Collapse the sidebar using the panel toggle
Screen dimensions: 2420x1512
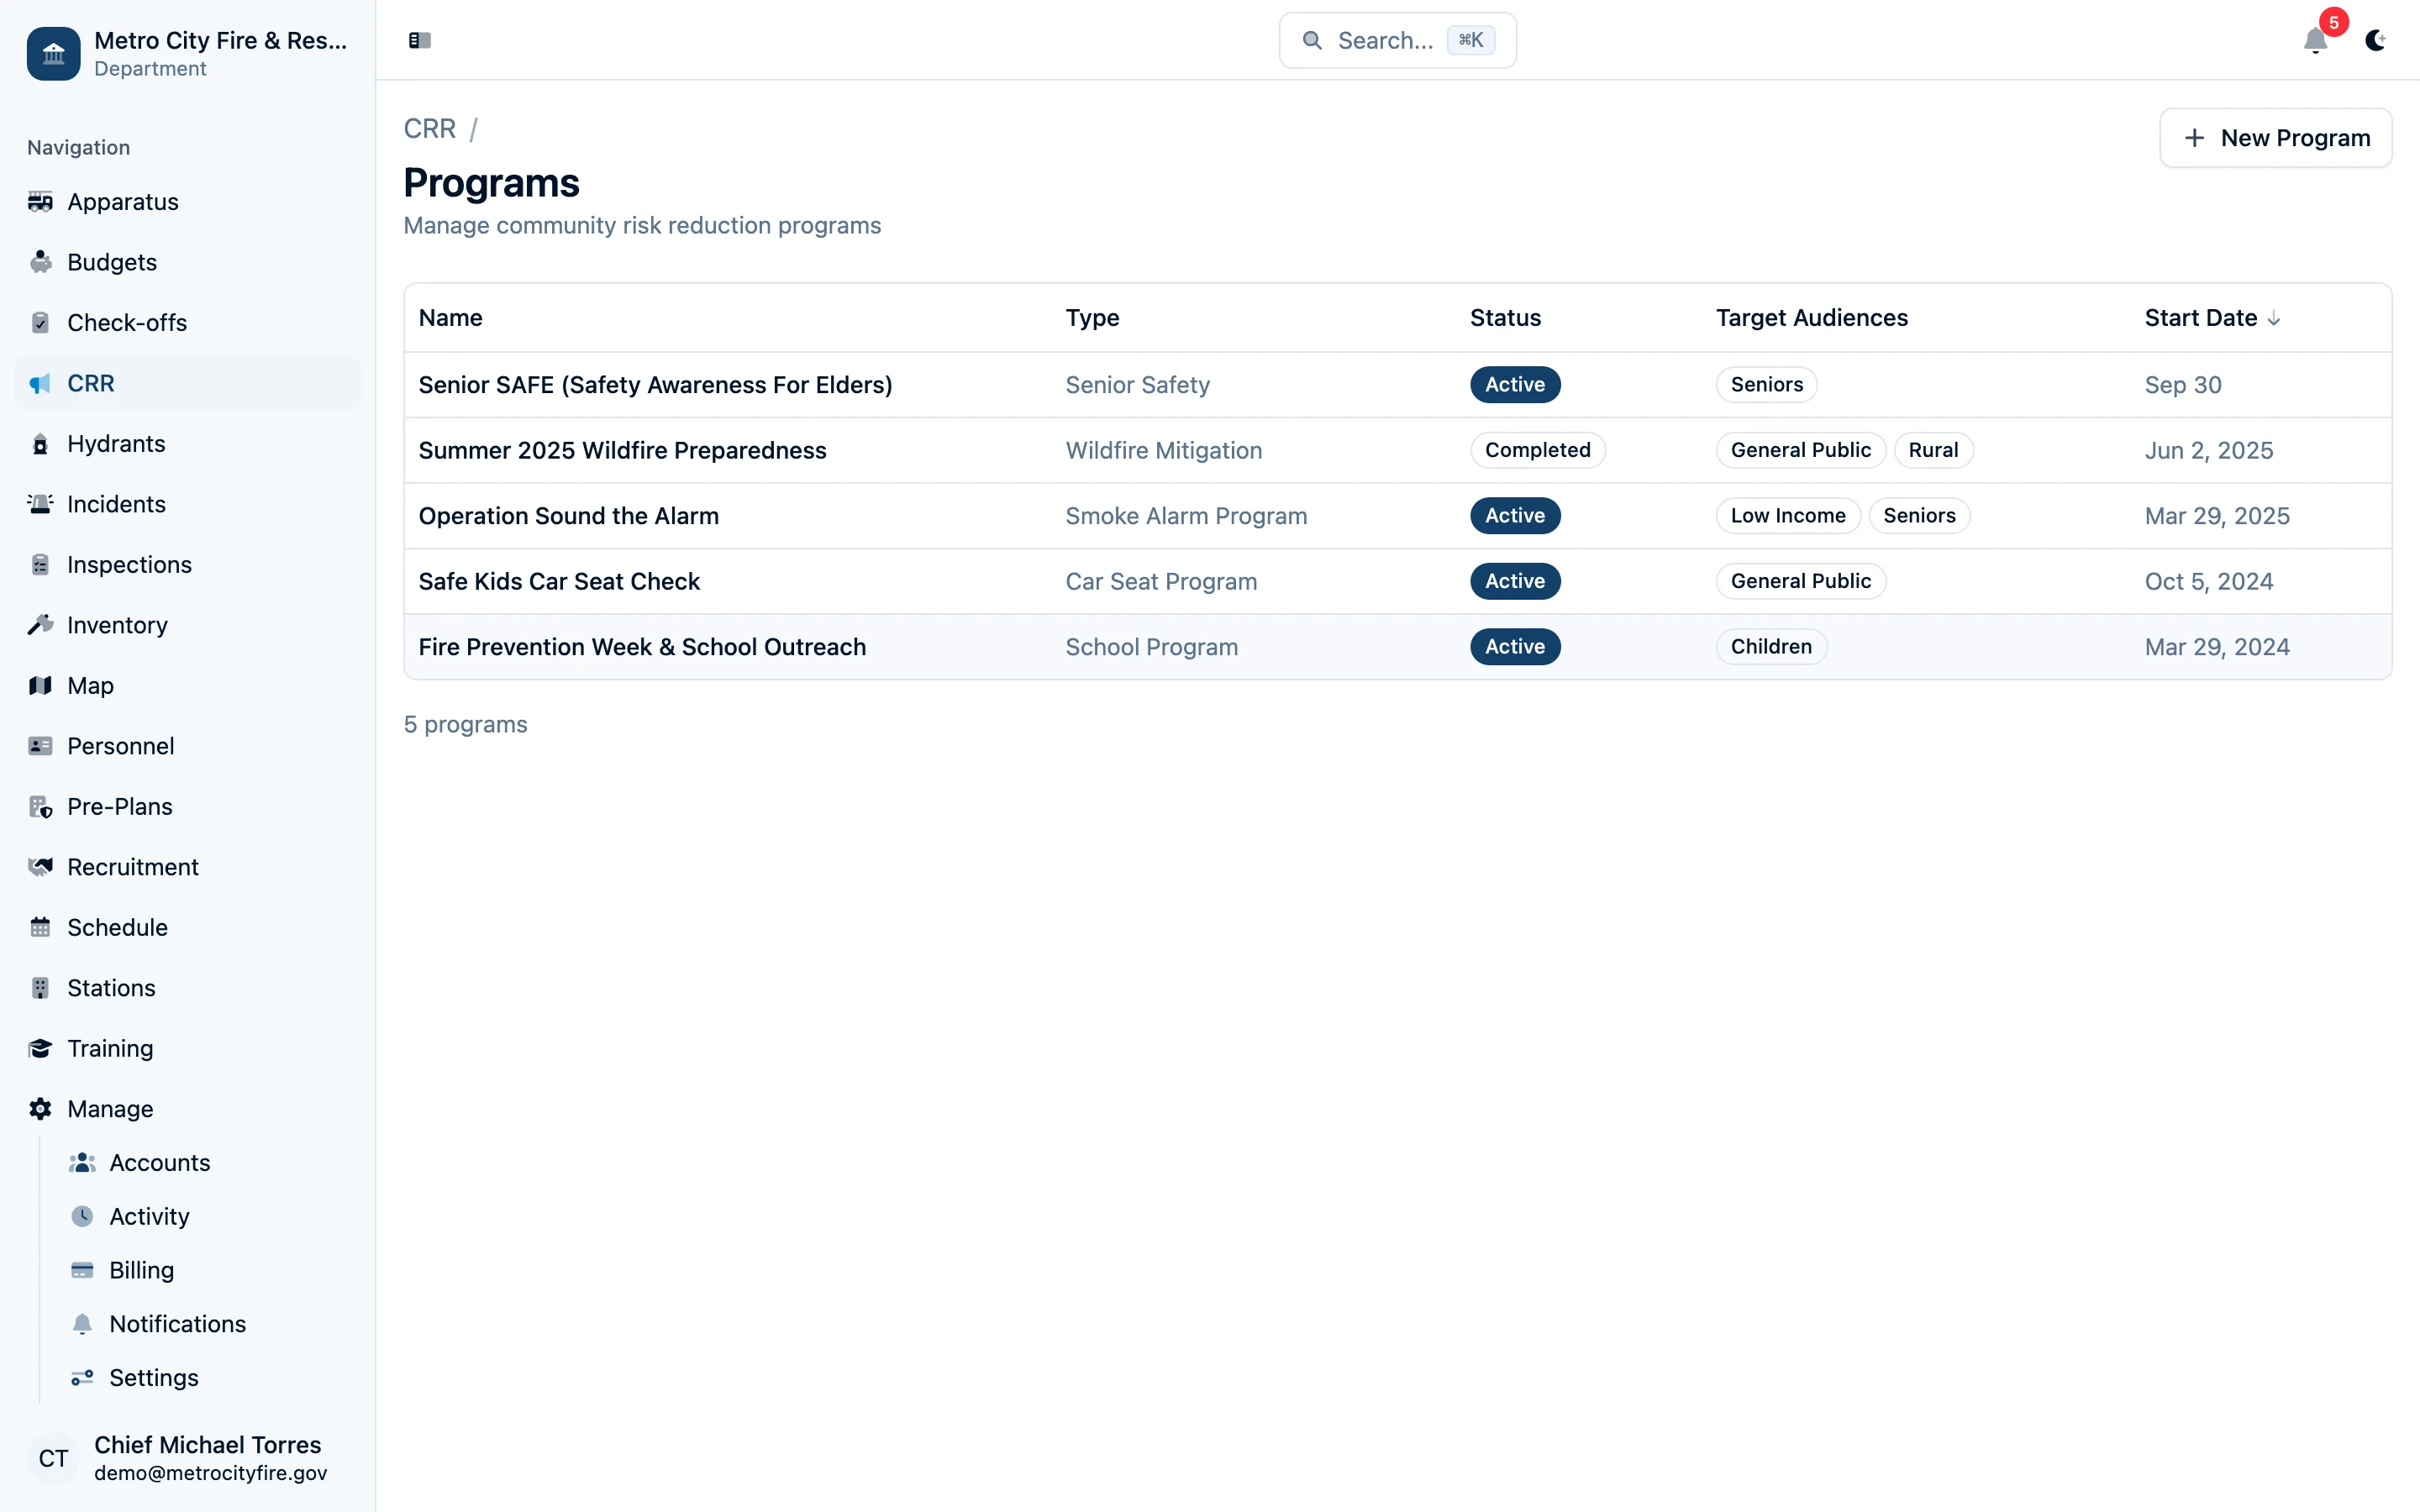pos(419,40)
